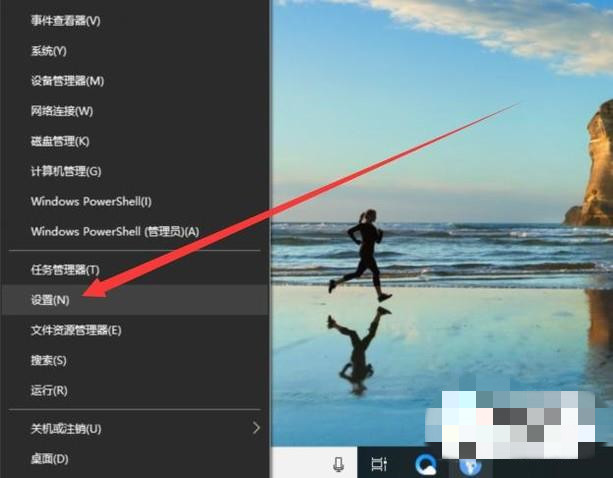The width and height of the screenshot is (613, 478).
Task: Click the microphone icon in the search box
Action: pyautogui.click(x=338, y=464)
